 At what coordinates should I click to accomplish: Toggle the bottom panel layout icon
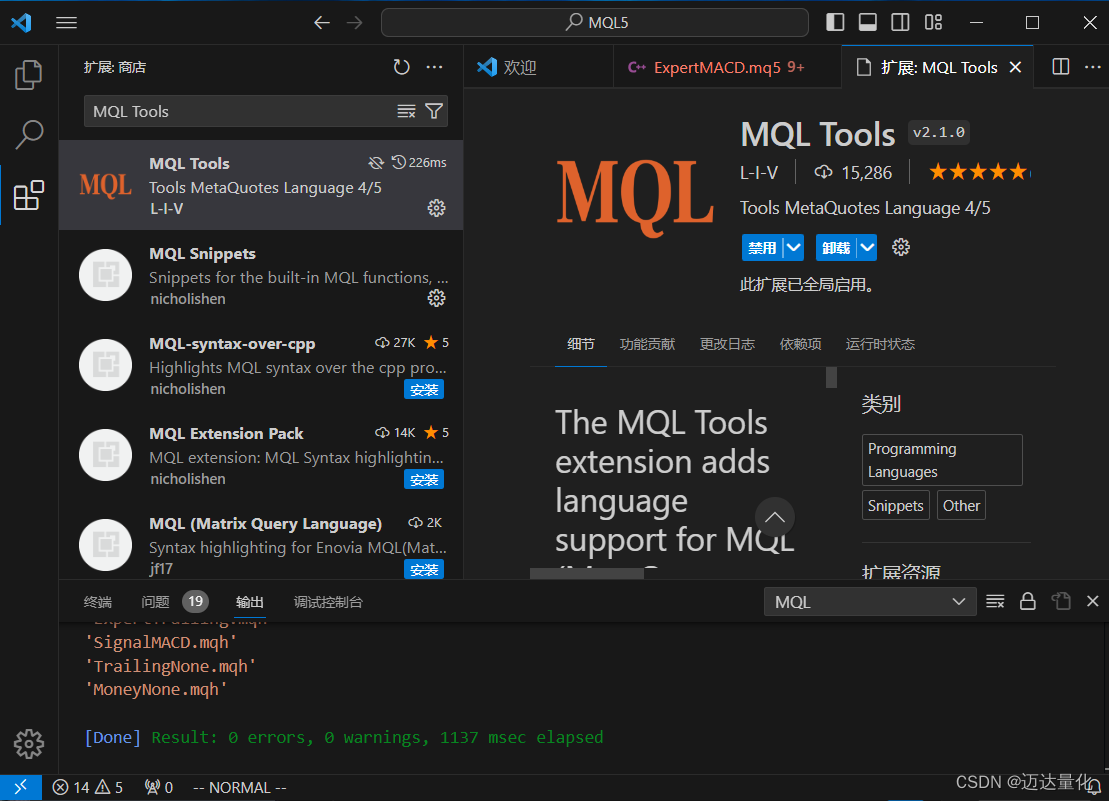868,23
